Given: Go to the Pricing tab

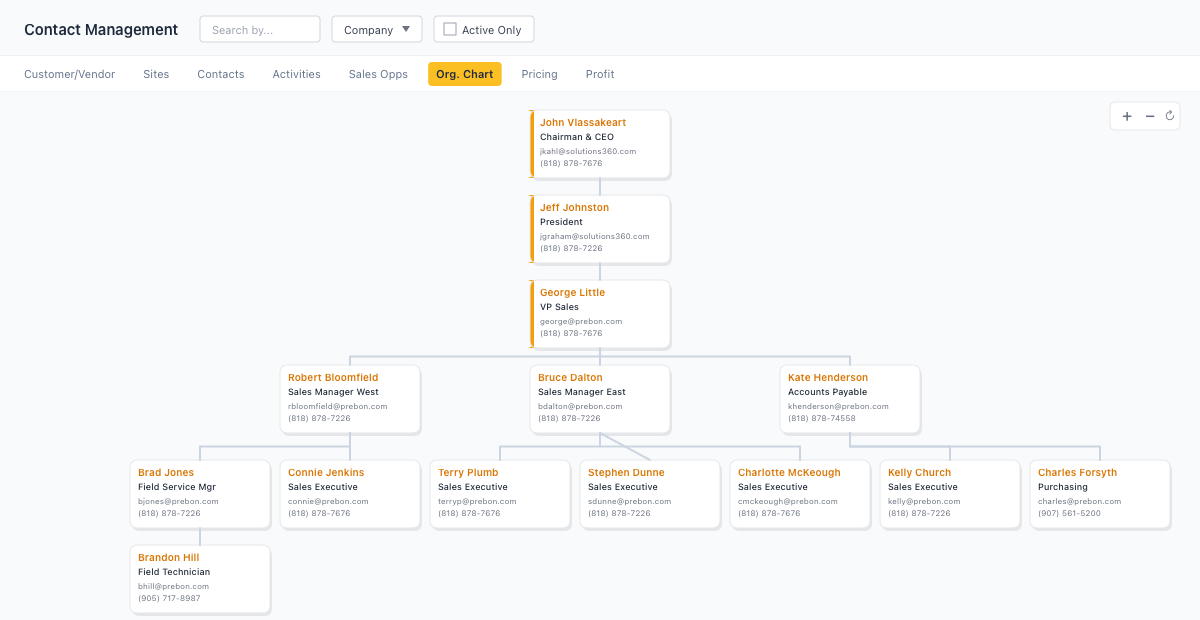Looking at the screenshot, I should coord(539,74).
